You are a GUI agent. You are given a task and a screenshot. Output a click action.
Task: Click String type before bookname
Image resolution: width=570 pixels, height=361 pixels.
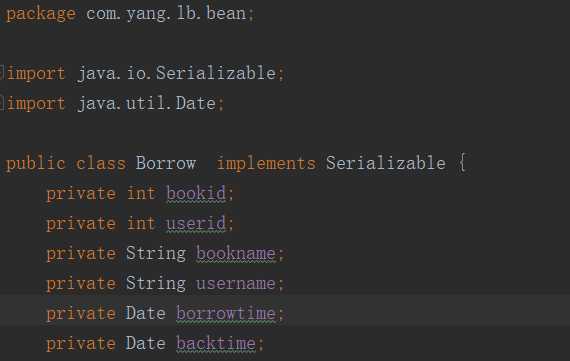(x=156, y=253)
